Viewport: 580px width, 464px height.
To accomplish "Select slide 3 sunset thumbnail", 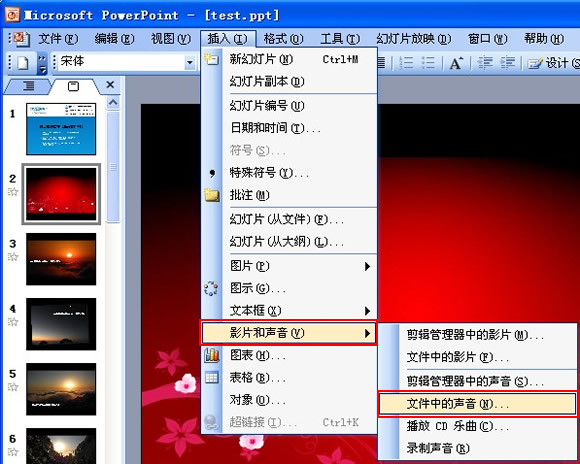I will (61, 259).
